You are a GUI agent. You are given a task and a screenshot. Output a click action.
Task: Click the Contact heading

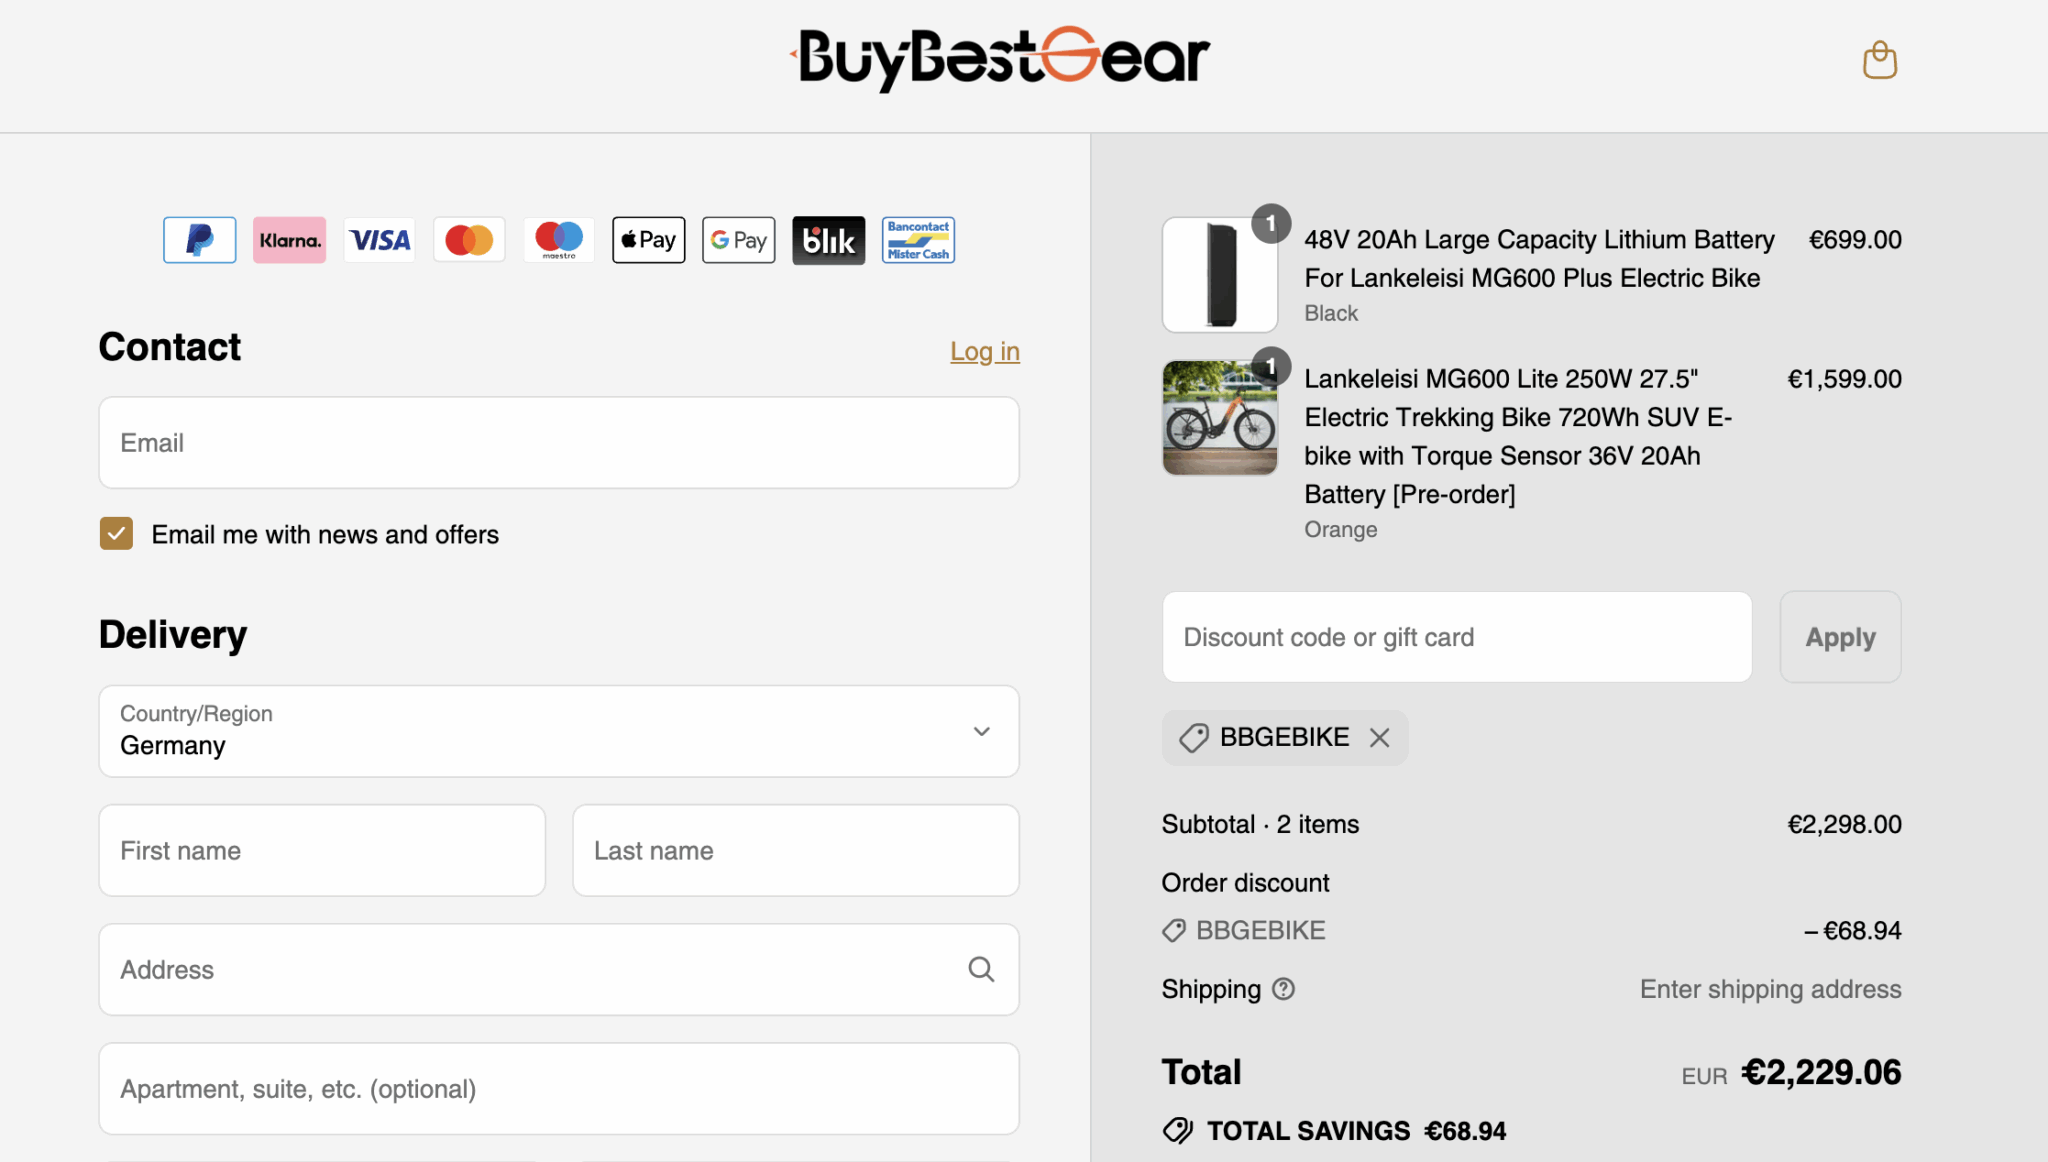(x=170, y=347)
